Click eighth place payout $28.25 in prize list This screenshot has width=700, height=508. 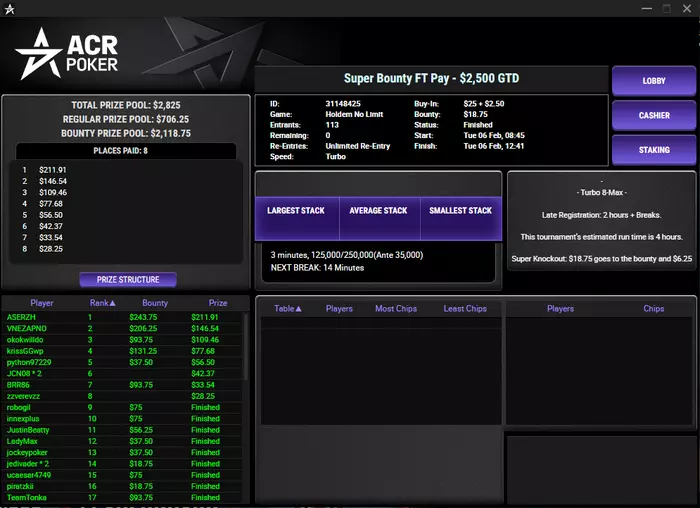click(51, 249)
